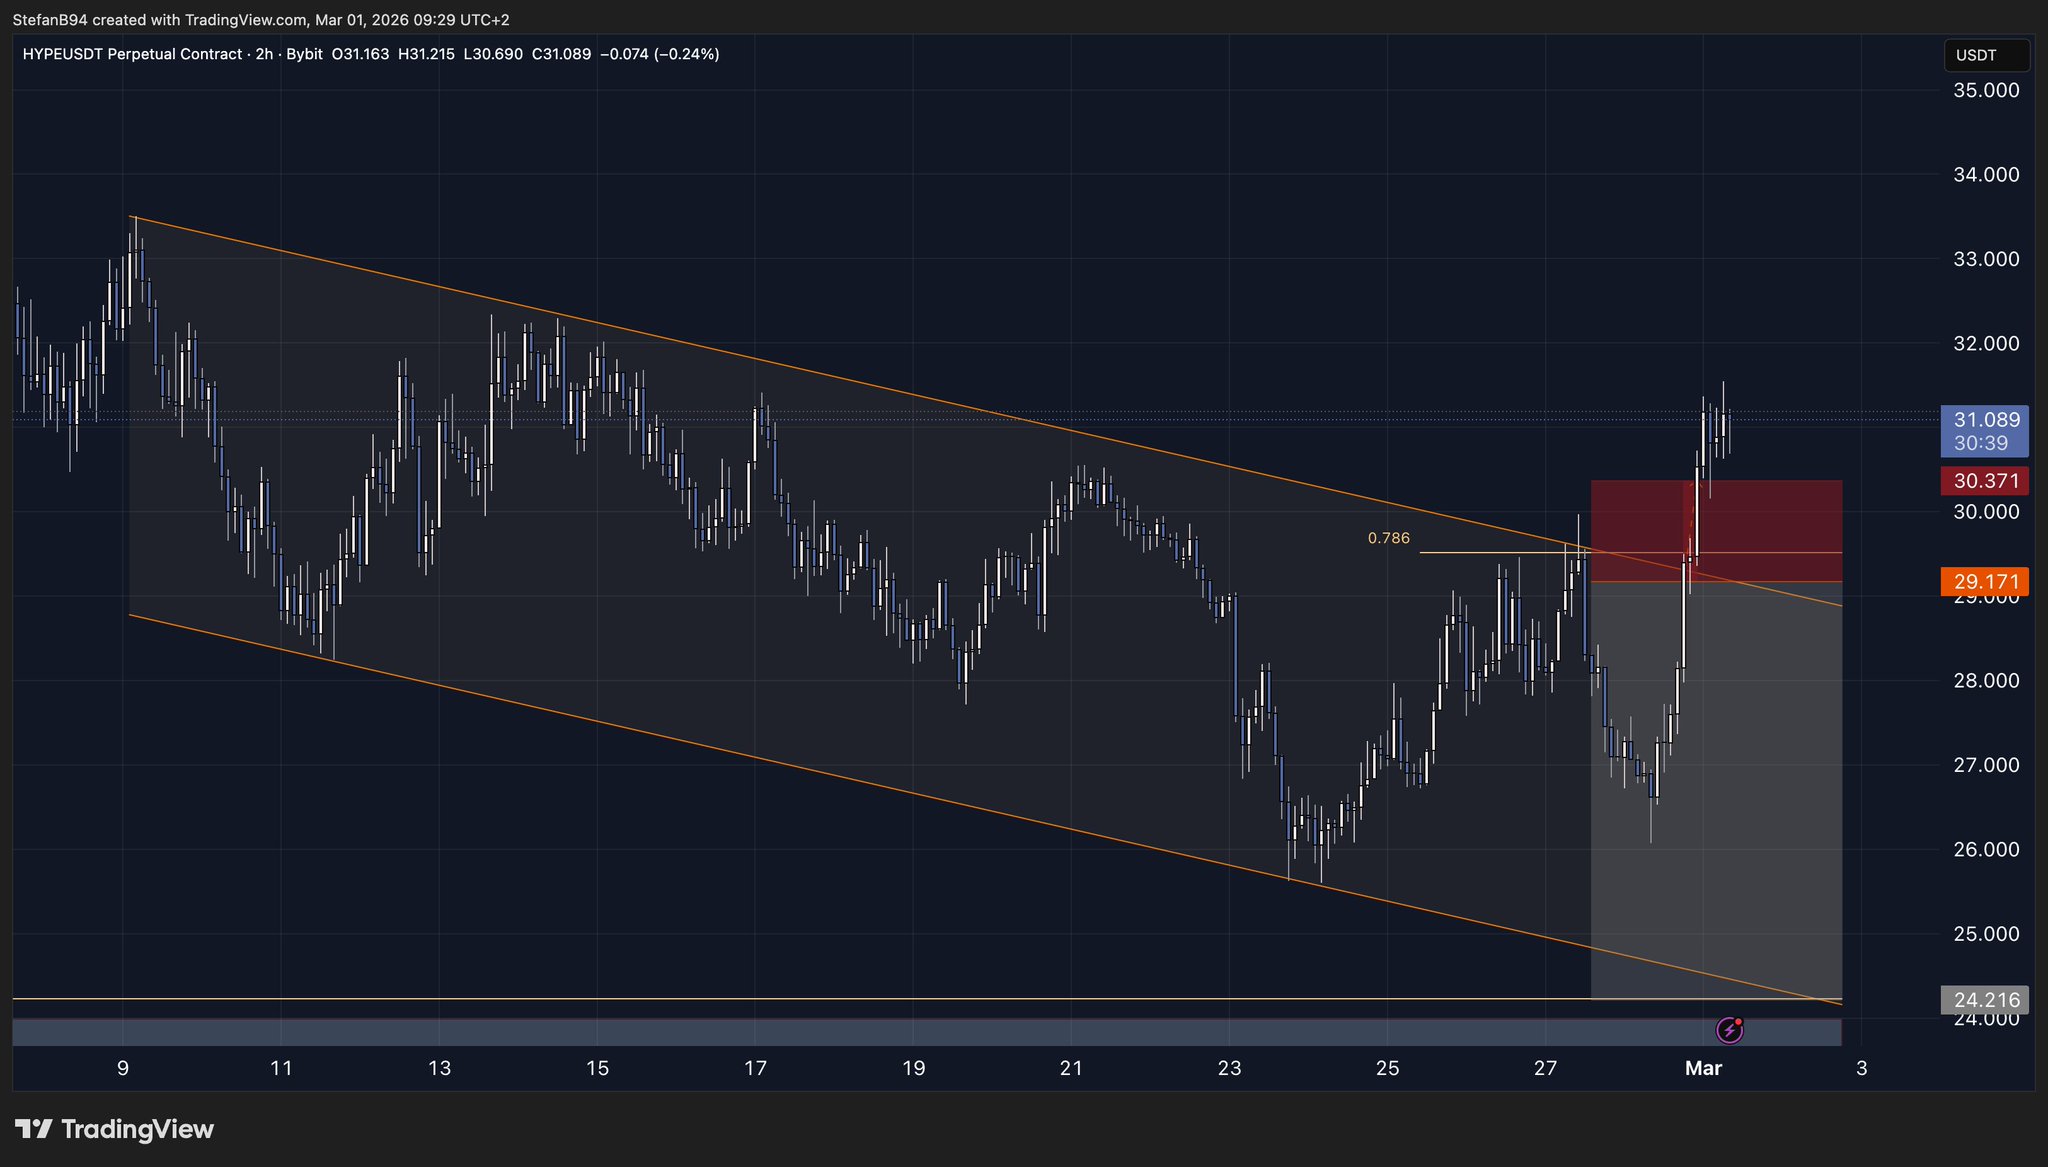The width and height of the screenshot is (2048, 1167).
Task: Click the purple lightning bolt event icon
Action: tap(1729, 1030)
